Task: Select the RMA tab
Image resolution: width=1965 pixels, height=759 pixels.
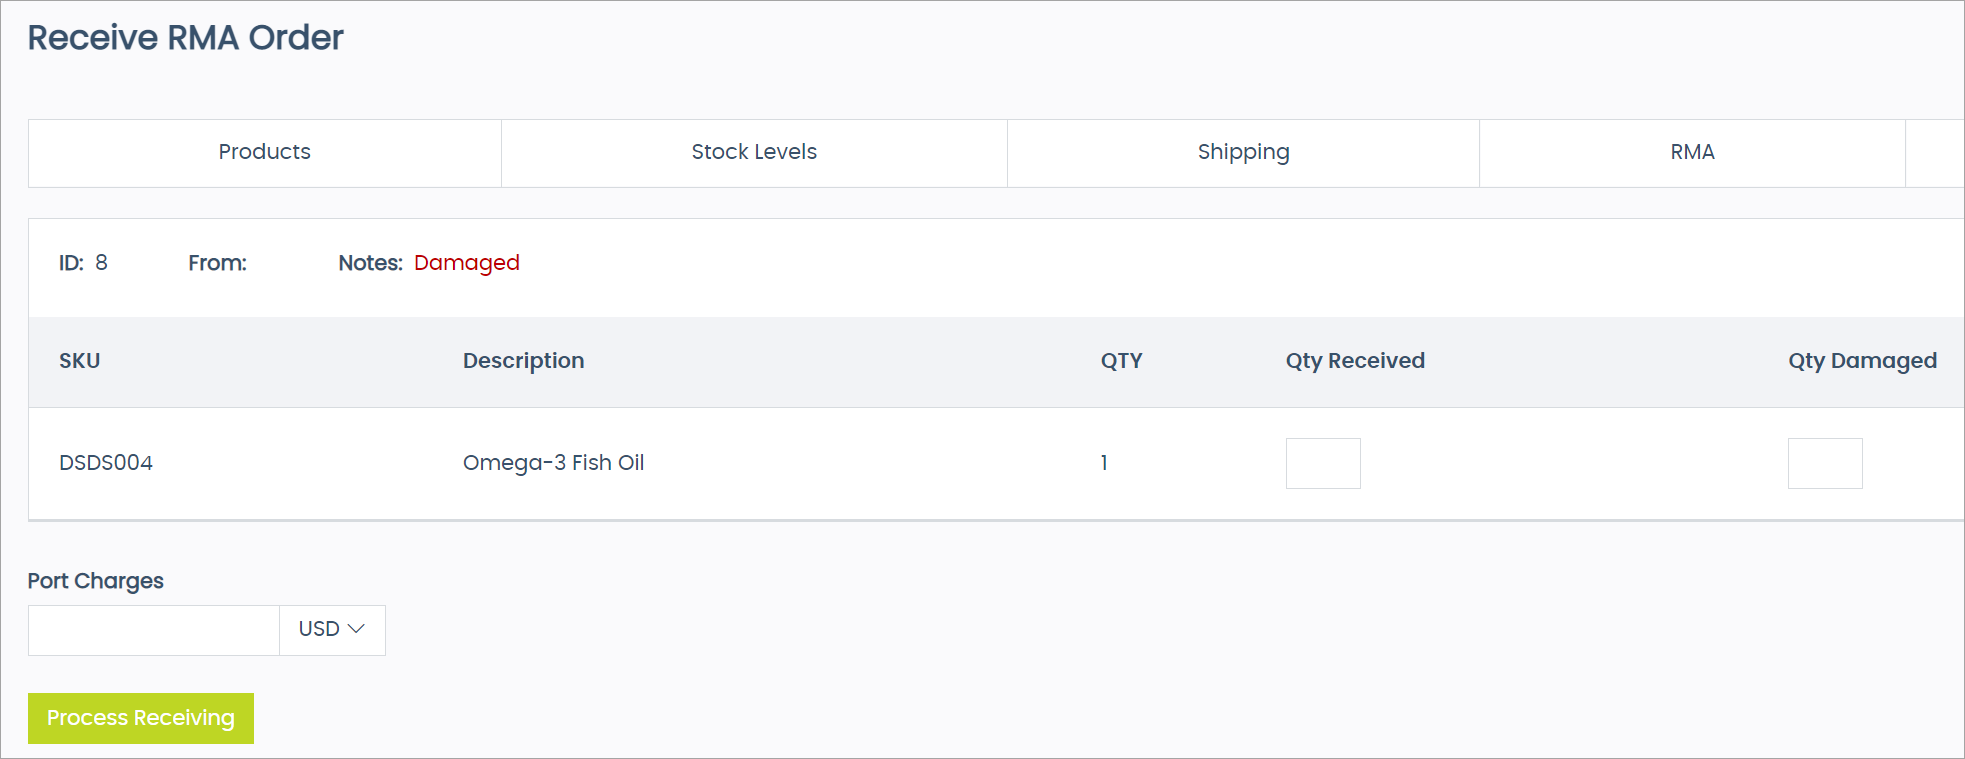Action: click(x=1692, y=152)
